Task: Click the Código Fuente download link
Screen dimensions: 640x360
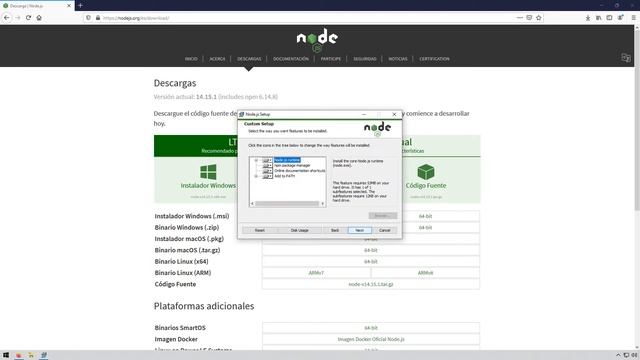Action: click(426, 186)
